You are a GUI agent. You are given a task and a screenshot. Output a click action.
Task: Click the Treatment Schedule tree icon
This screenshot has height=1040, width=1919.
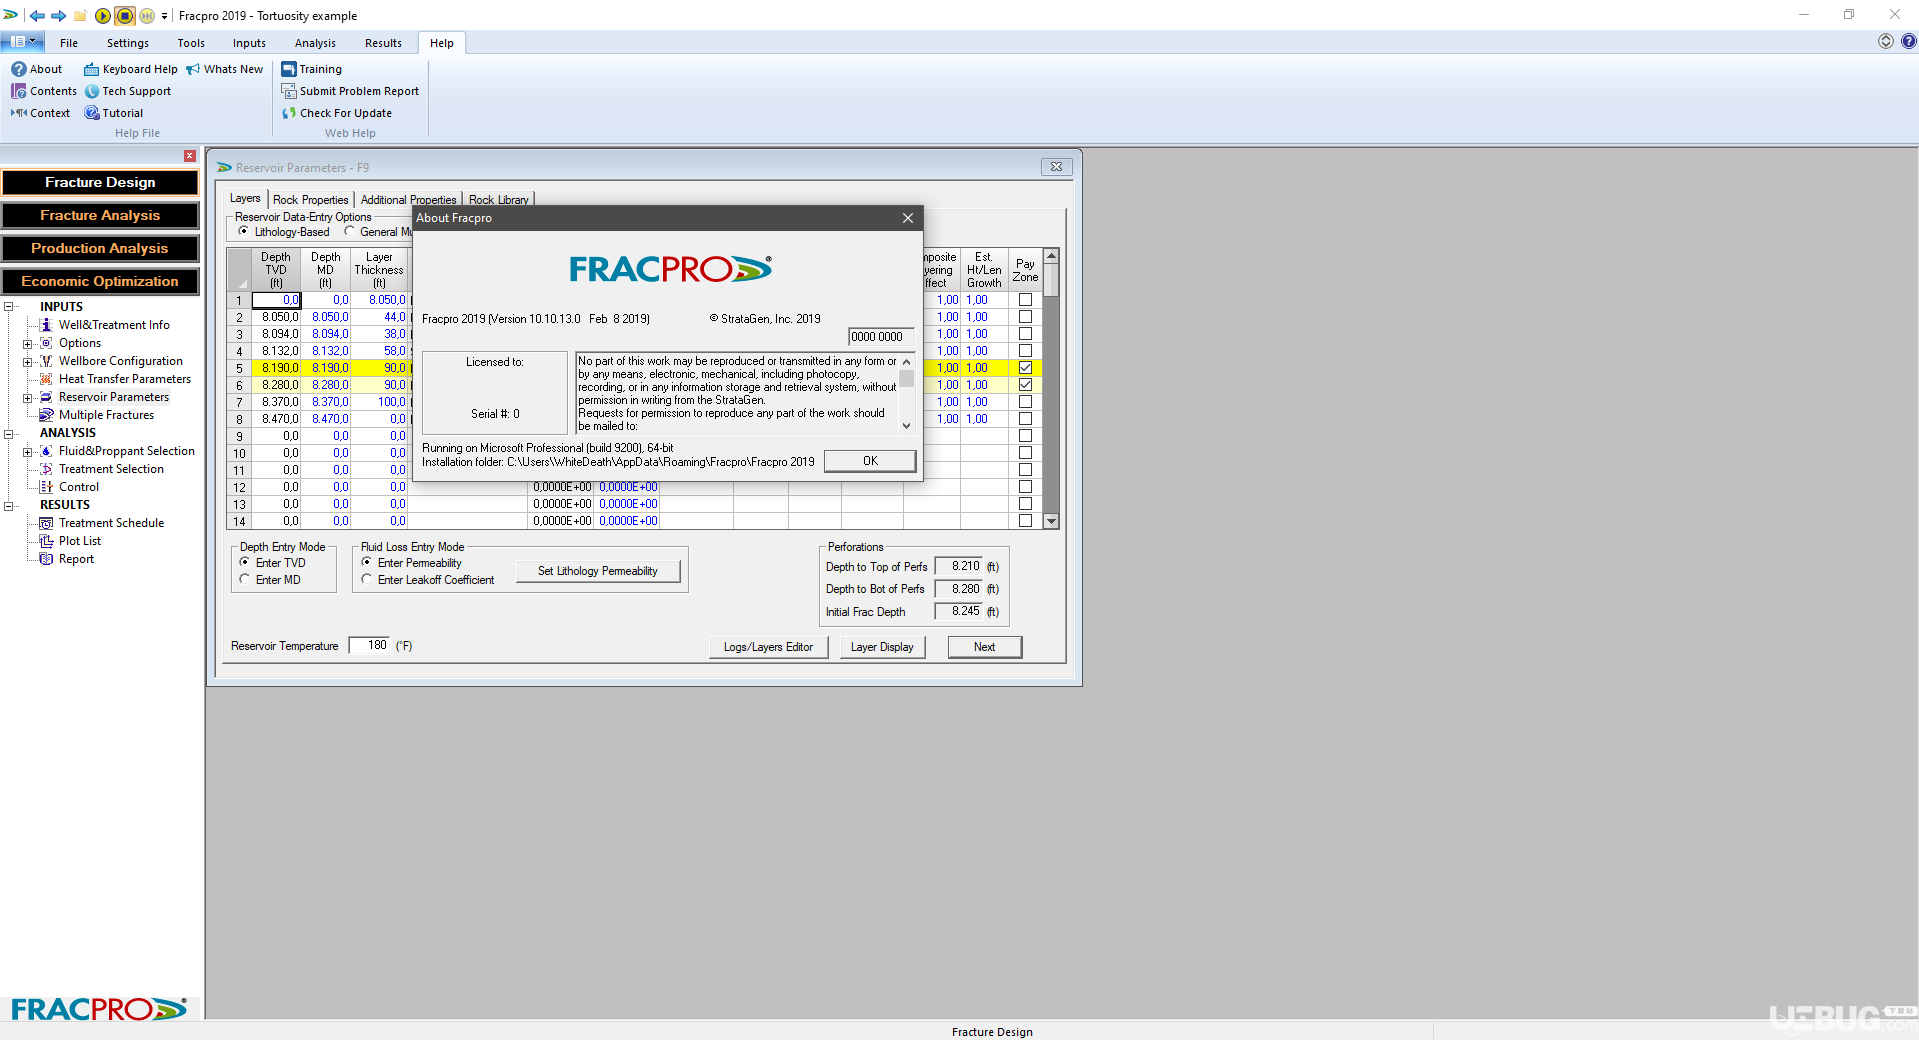pyautogui.click(x=46, y=523)
